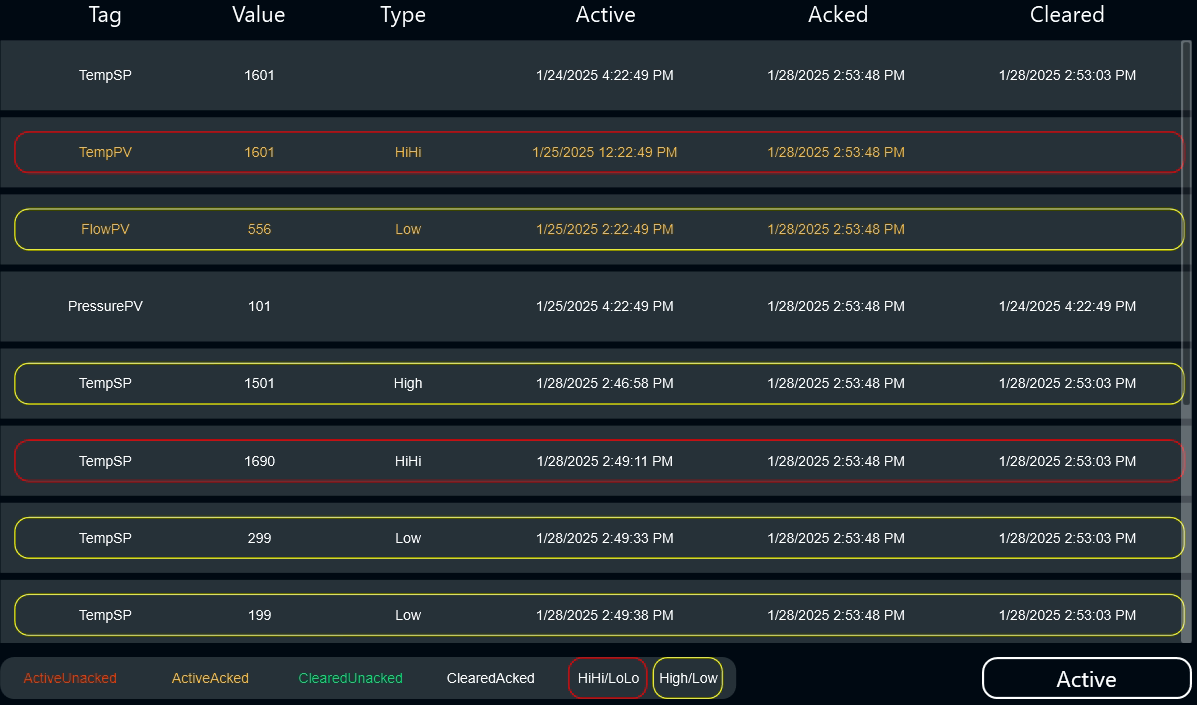
Task: Click HiHi type in the TempPV row
Action: [408, 153]
